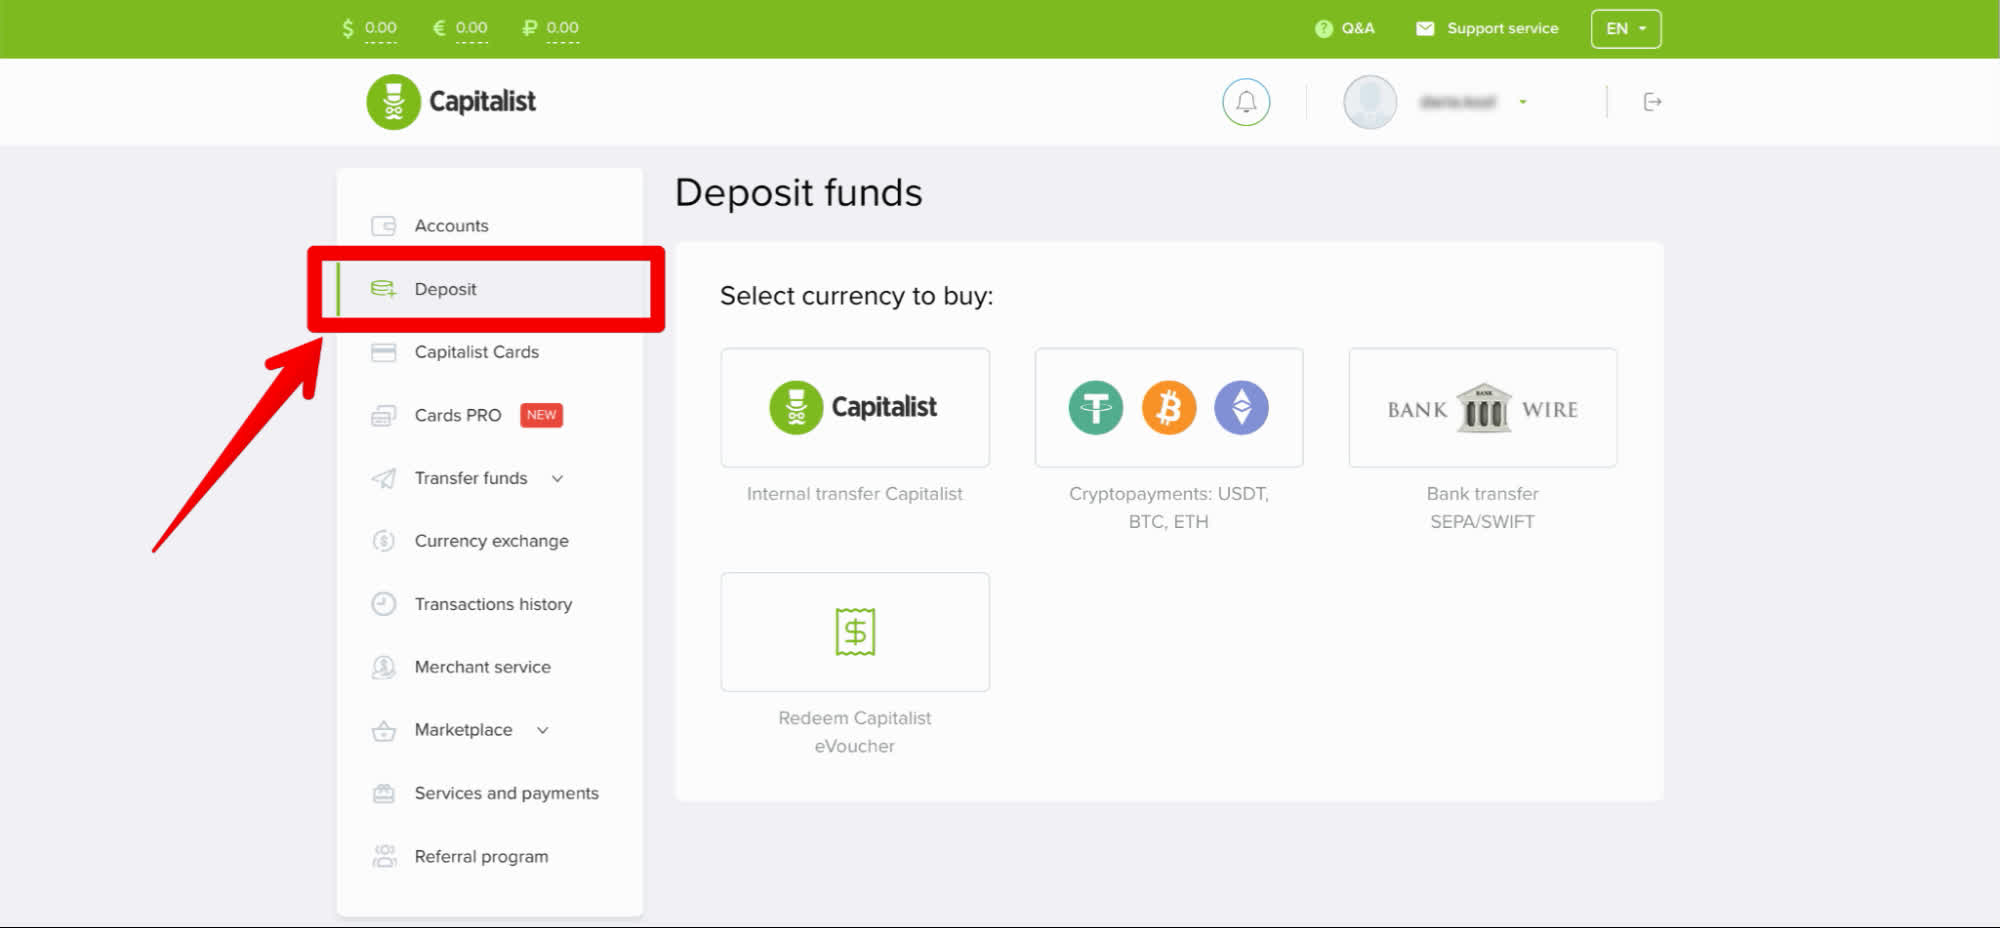Click the NEW badge beside Cards PRO
This screenshot has height=928, width=2000.
542,415
